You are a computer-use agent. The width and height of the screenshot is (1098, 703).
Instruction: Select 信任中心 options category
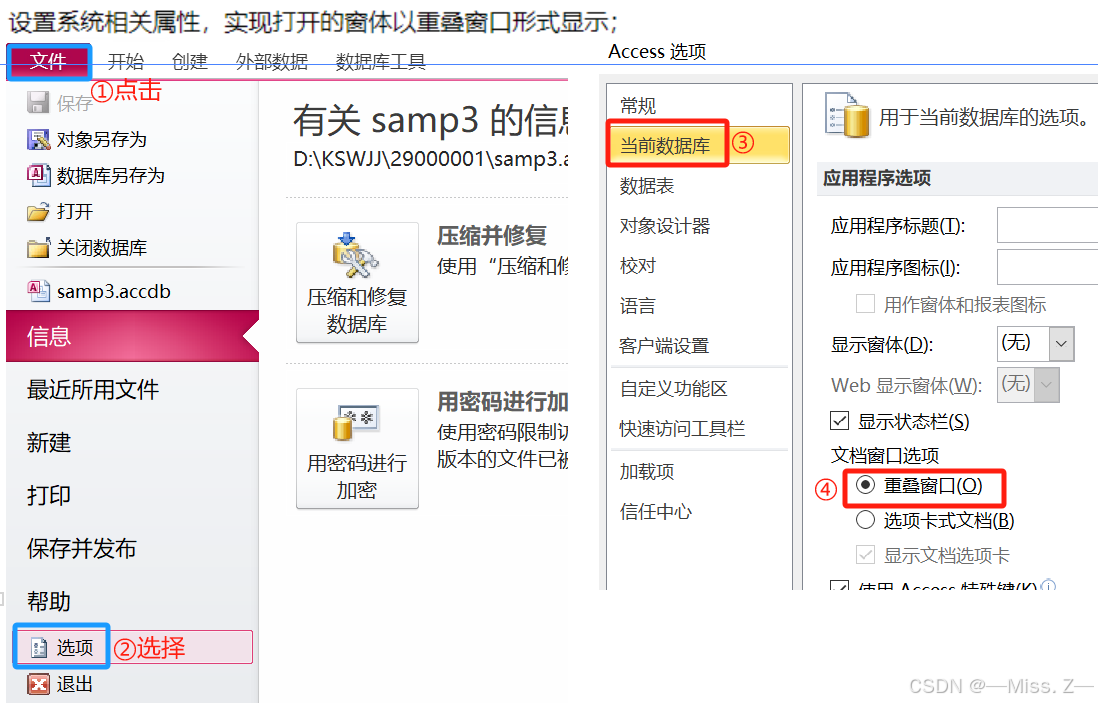[655, 511]
